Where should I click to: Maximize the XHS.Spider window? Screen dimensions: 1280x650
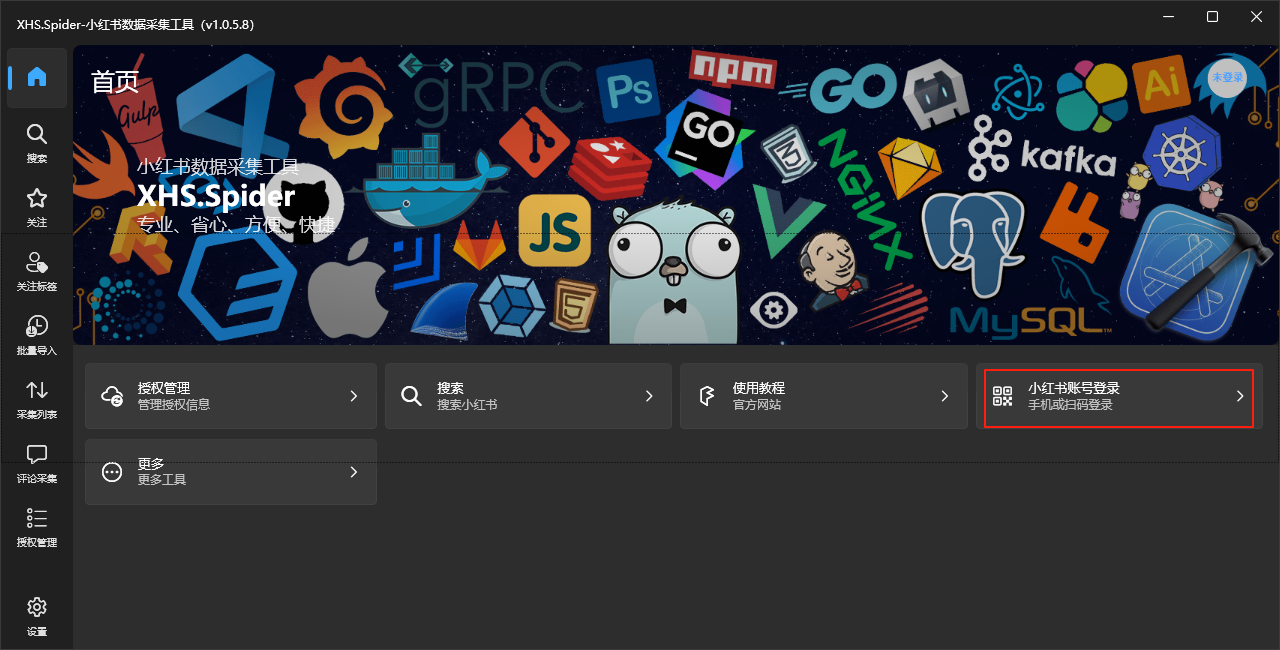tap(1212, 17)
